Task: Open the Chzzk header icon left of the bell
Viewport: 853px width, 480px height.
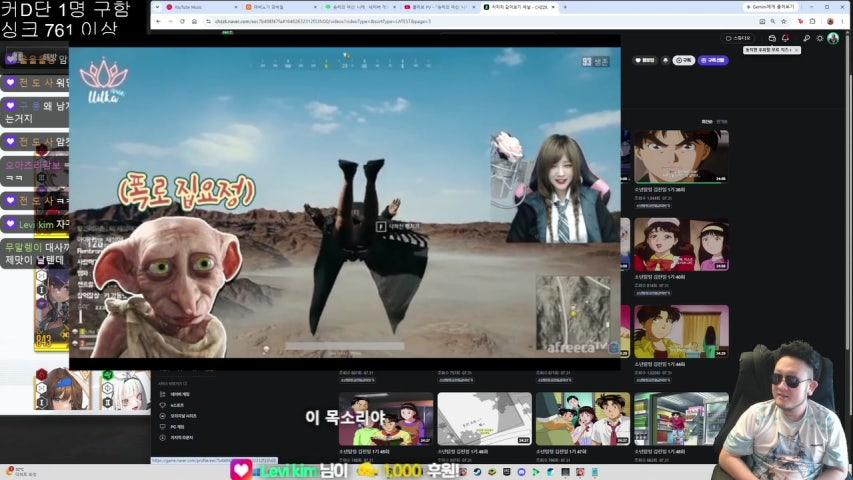Action: (x=772, y=38)
